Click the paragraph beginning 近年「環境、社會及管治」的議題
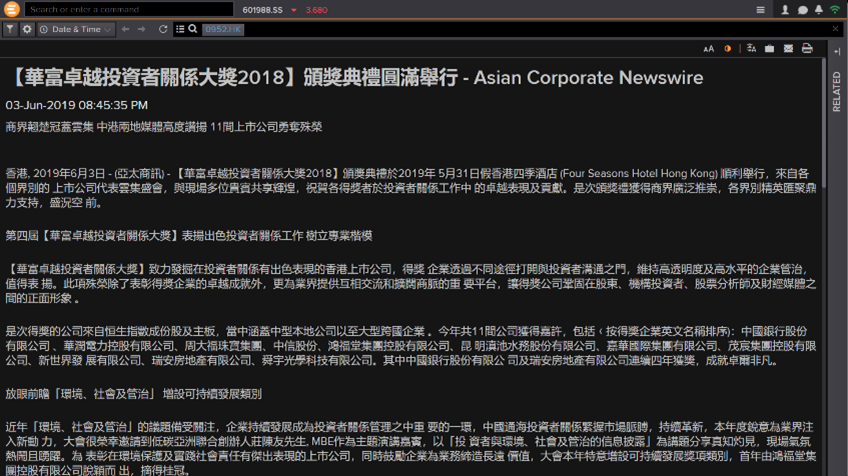Image resolution: width=848 pixels, height=476 pixels. pyautogui.click(x=411, y=449)
